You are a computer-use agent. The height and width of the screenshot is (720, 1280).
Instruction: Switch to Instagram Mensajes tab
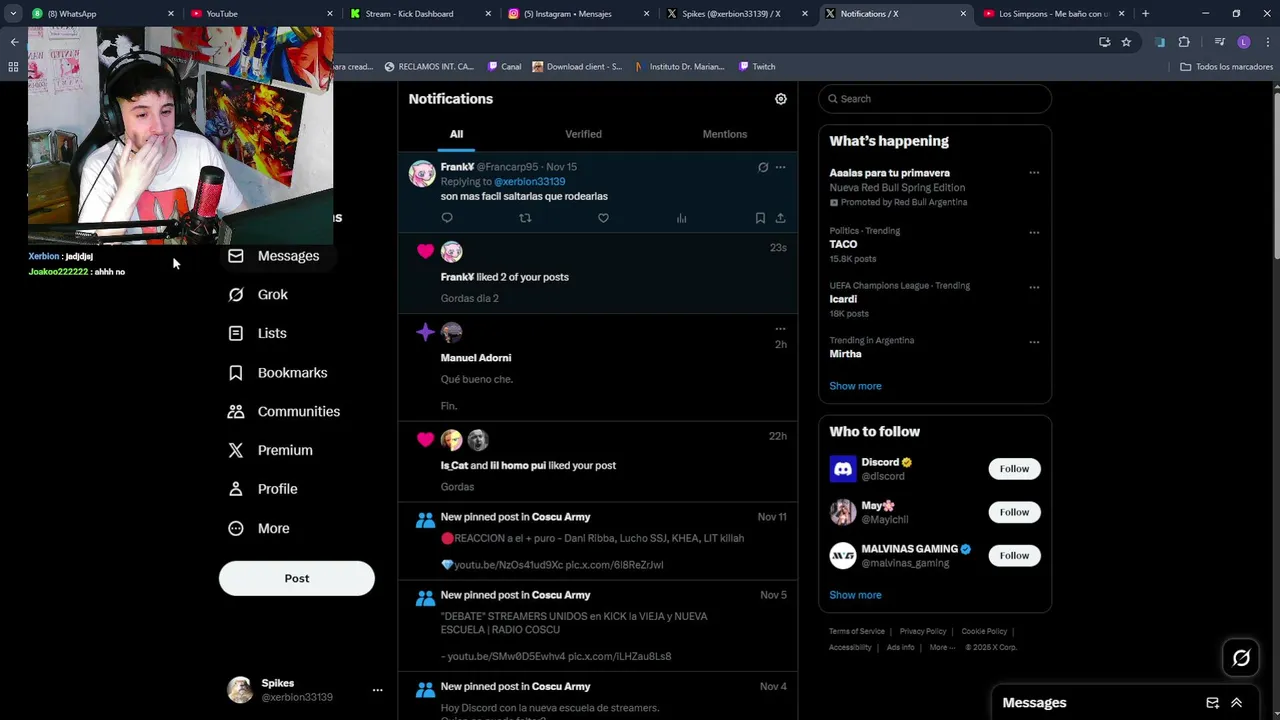click(578, 14)
